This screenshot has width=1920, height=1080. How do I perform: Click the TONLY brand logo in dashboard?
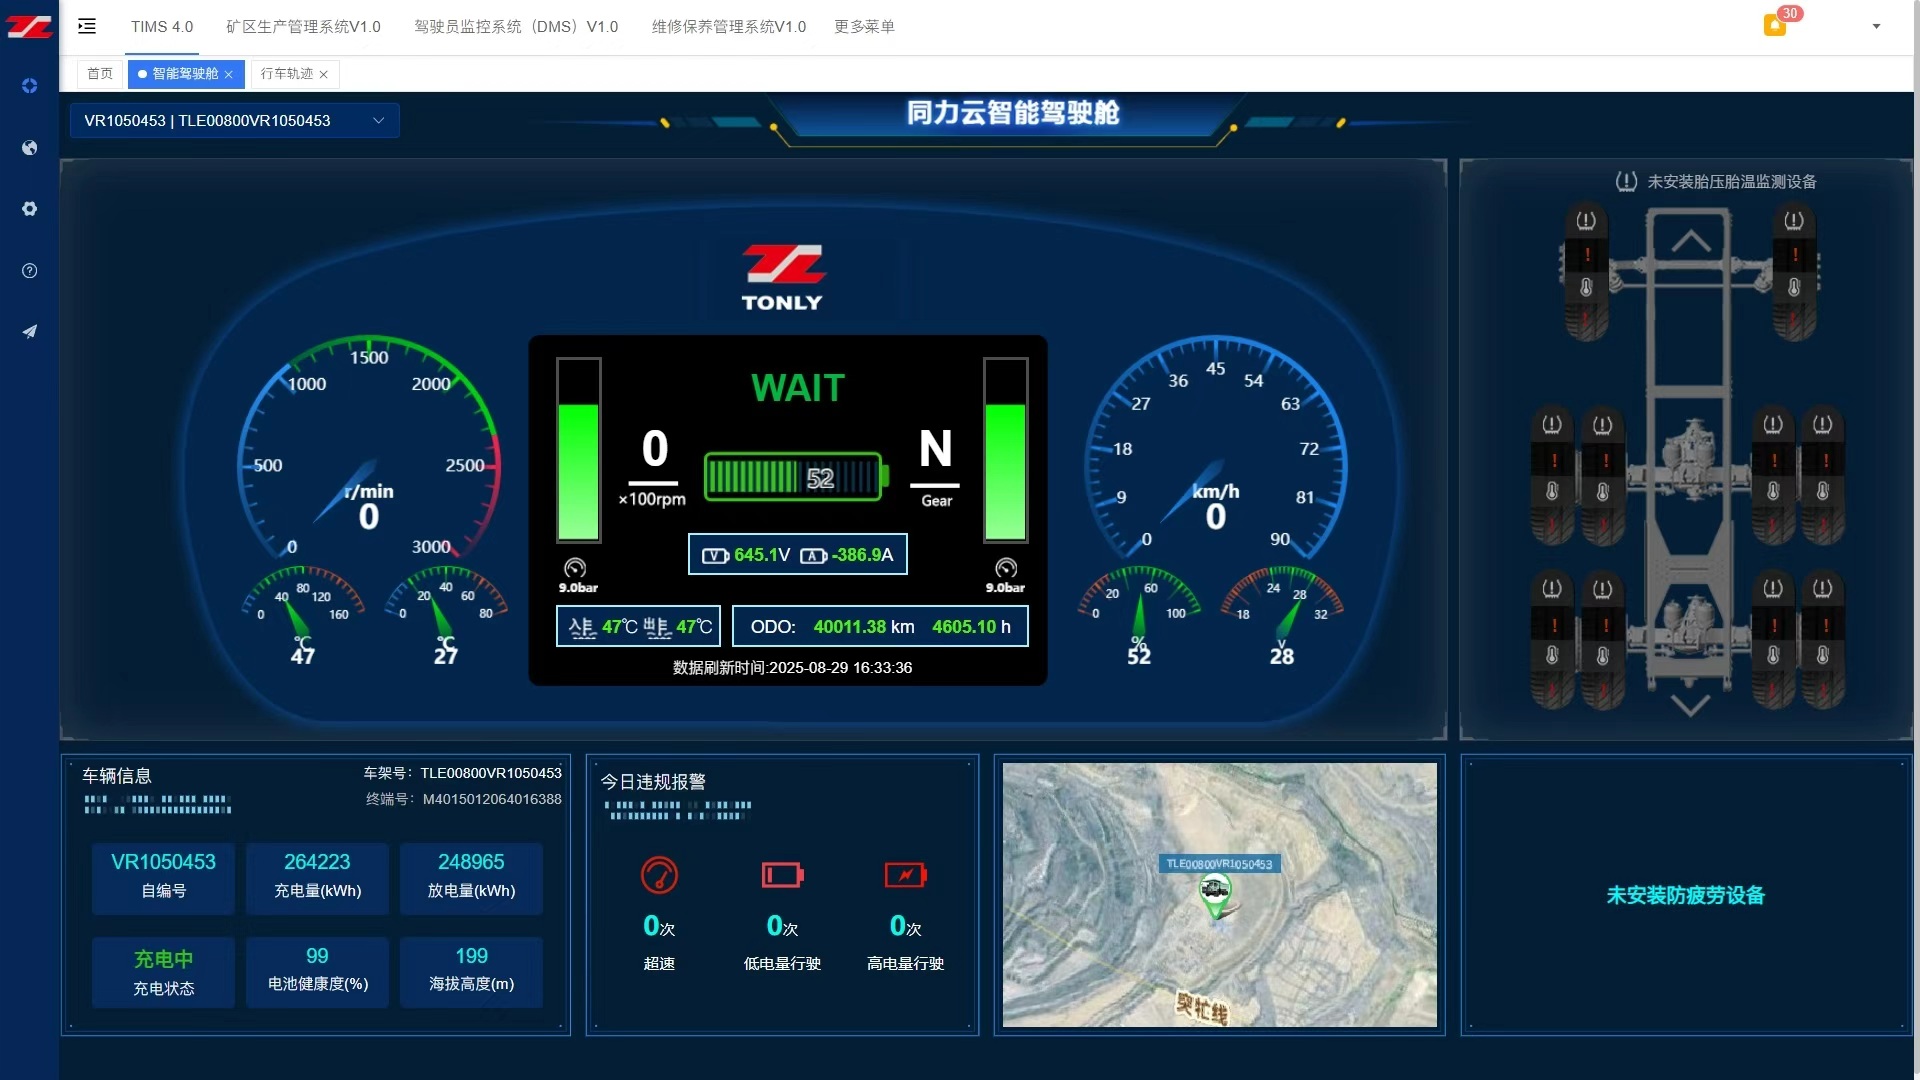[782, 277]
